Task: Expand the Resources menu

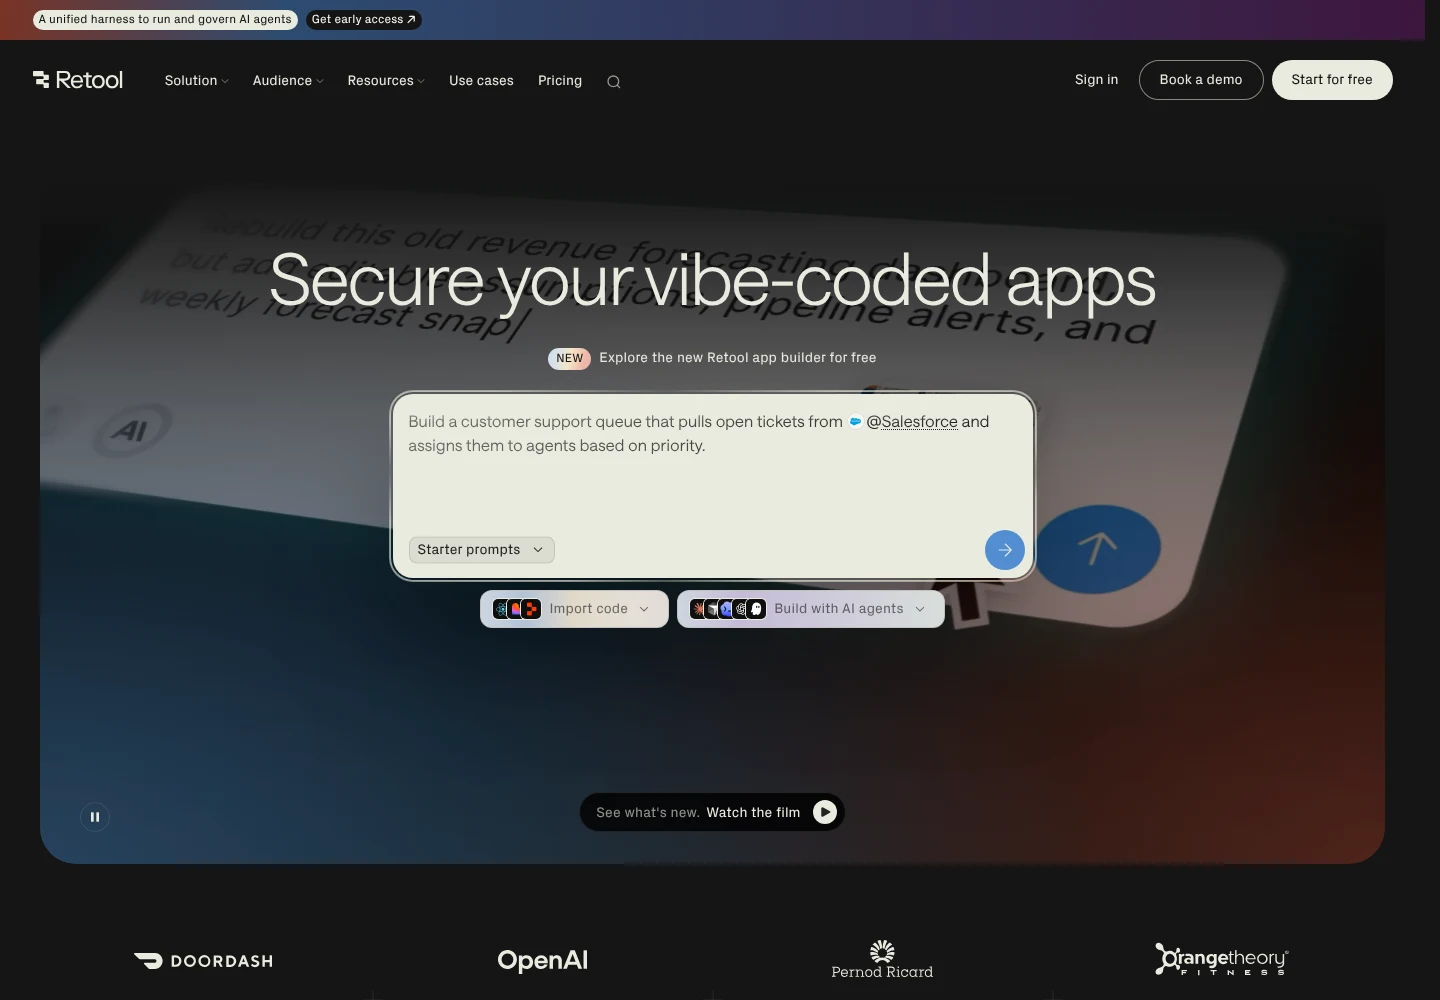Action: 386,81
